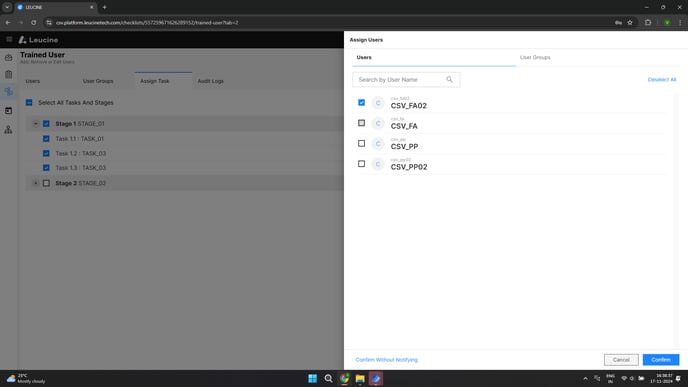688x387 pixels.
Task: Open the Windows Start button
Action: tap(312, 378)
